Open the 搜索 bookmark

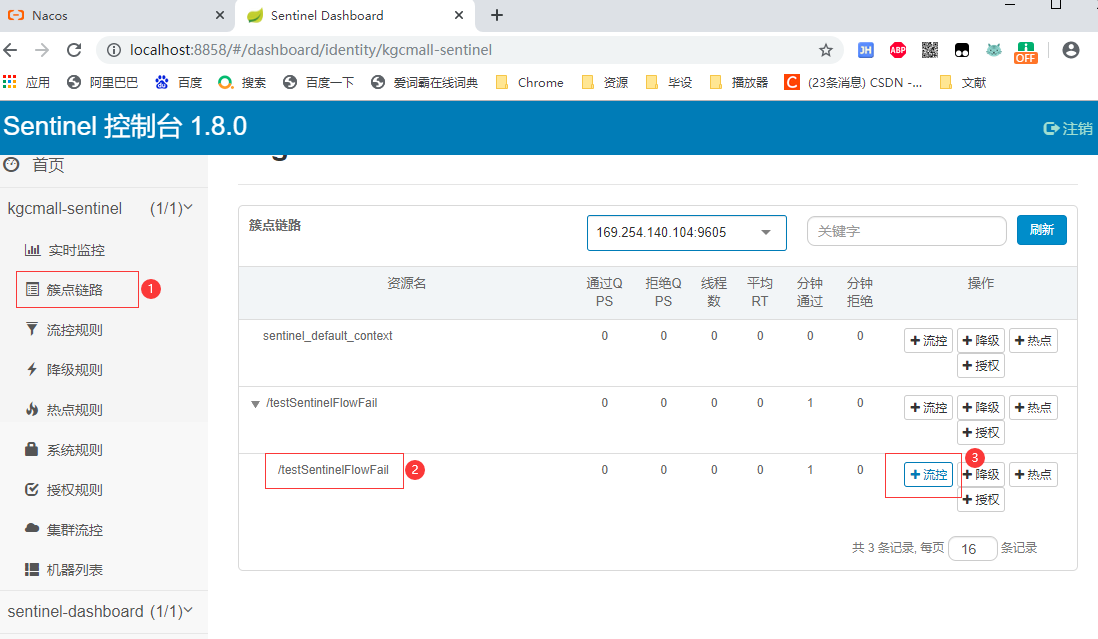click(x=242, y=83)
